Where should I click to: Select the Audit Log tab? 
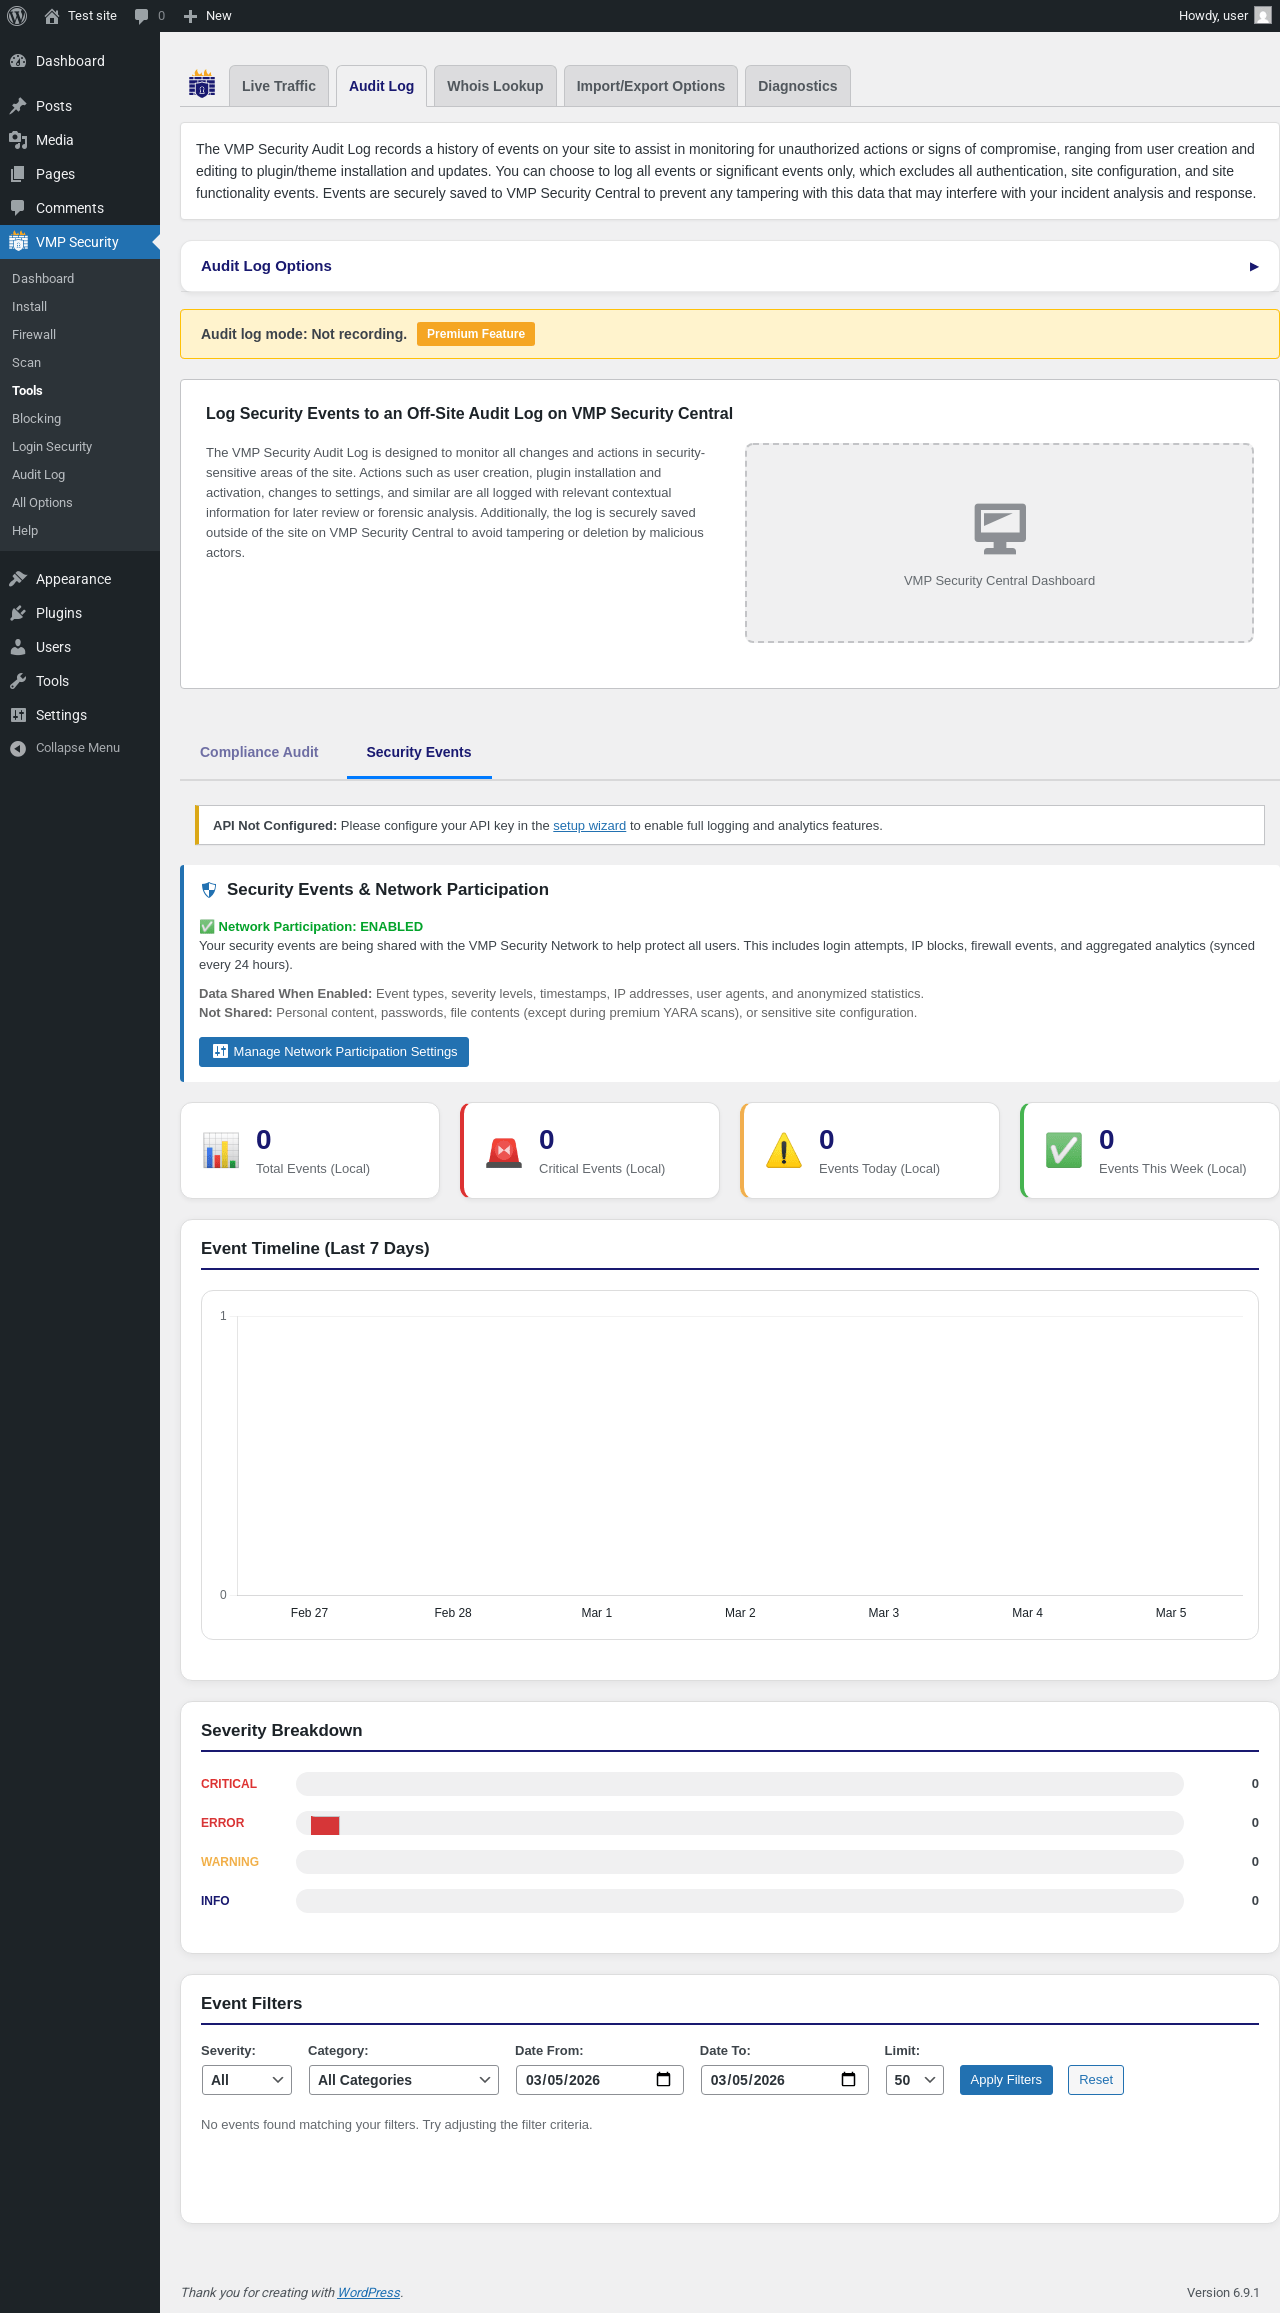tap(381, 86)
